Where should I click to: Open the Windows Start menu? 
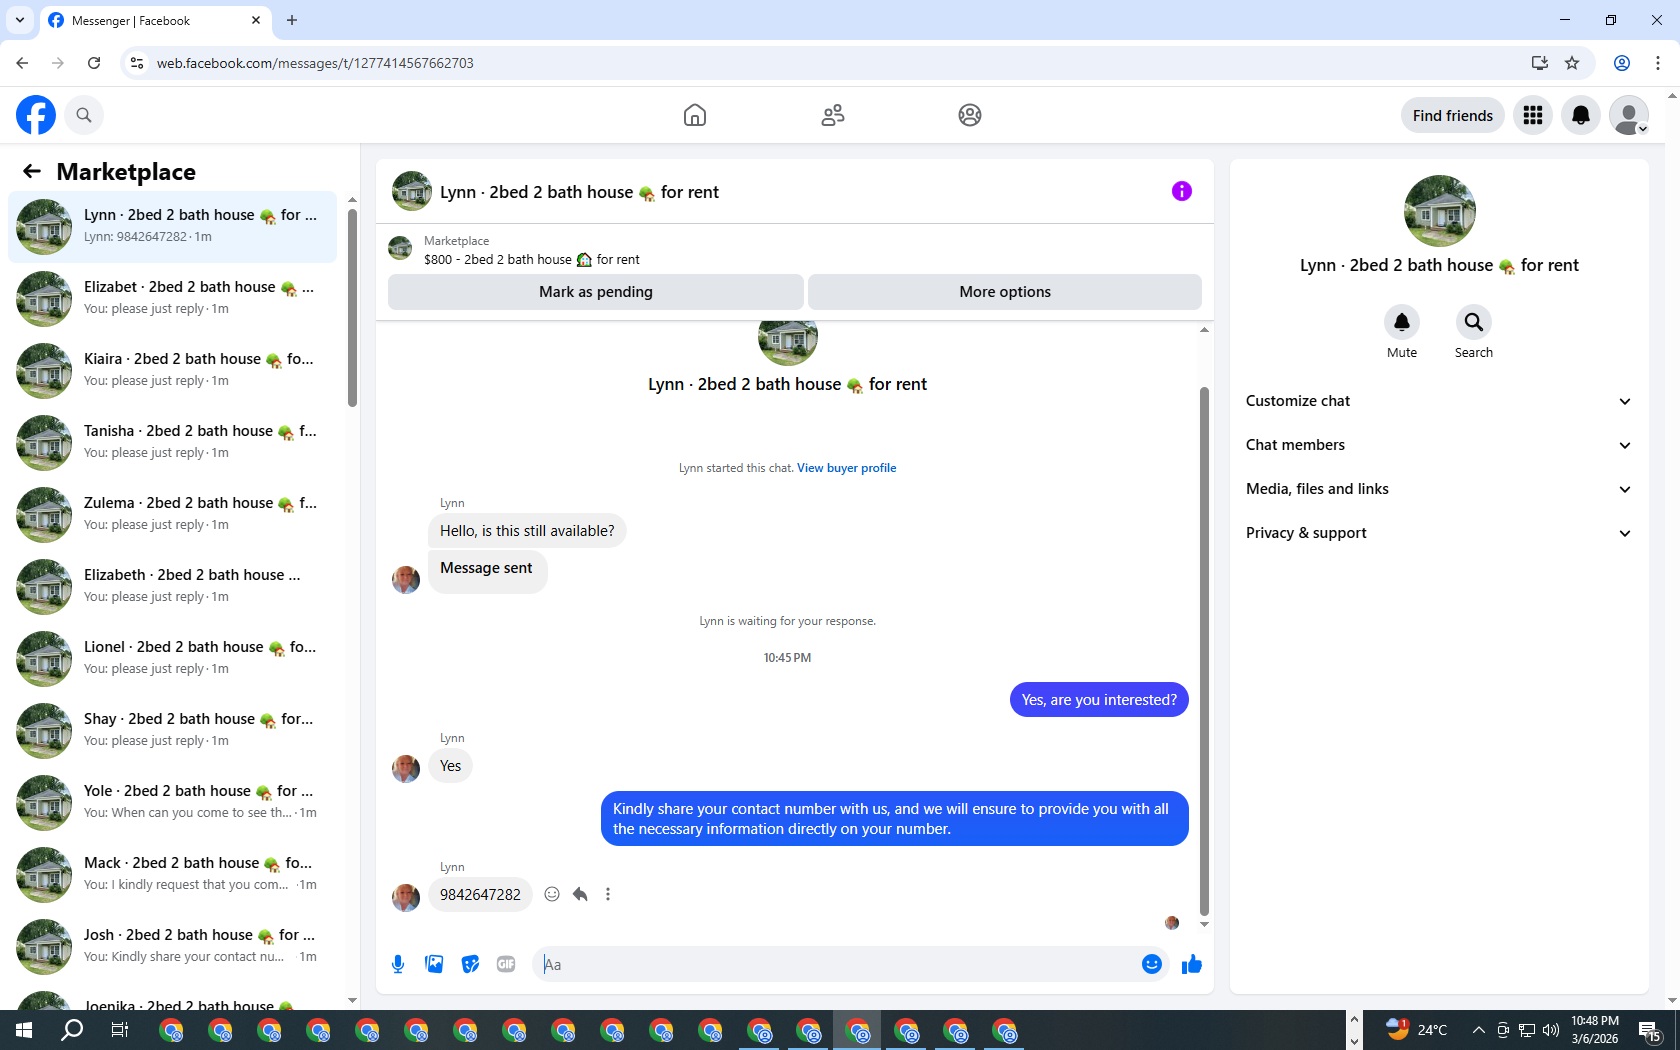24,1030
